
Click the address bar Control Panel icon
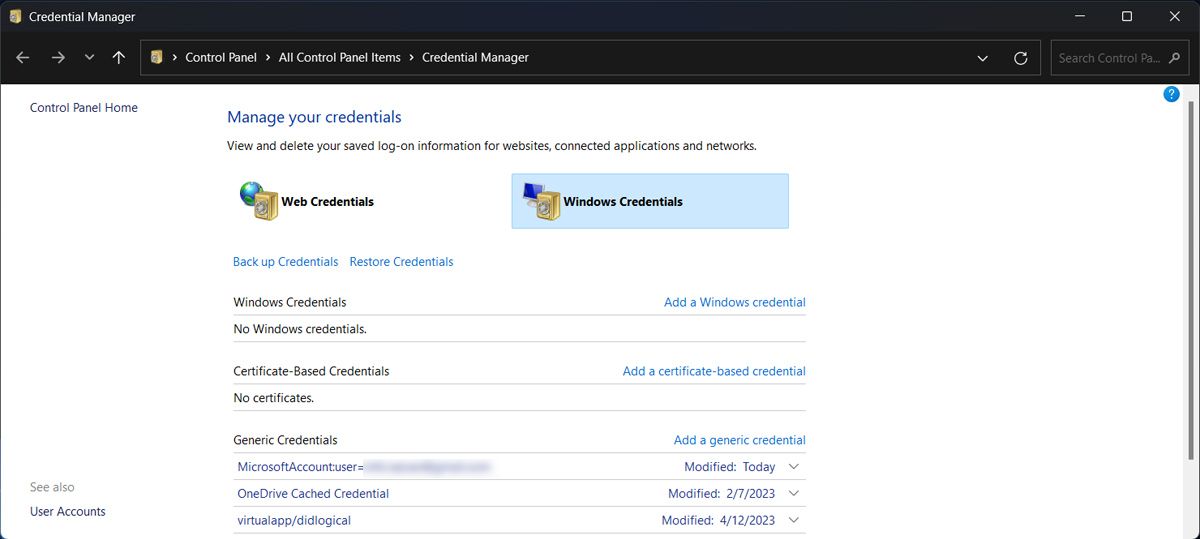[157, 57]
